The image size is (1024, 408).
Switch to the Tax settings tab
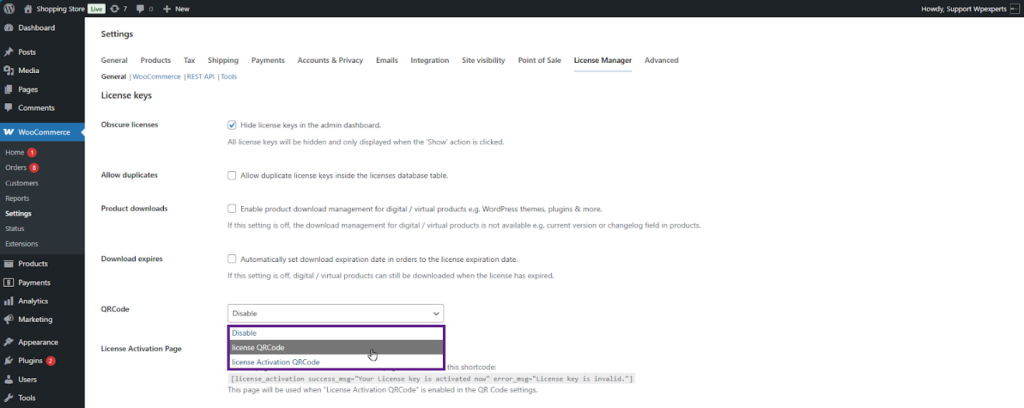click(x=189, y=60)
